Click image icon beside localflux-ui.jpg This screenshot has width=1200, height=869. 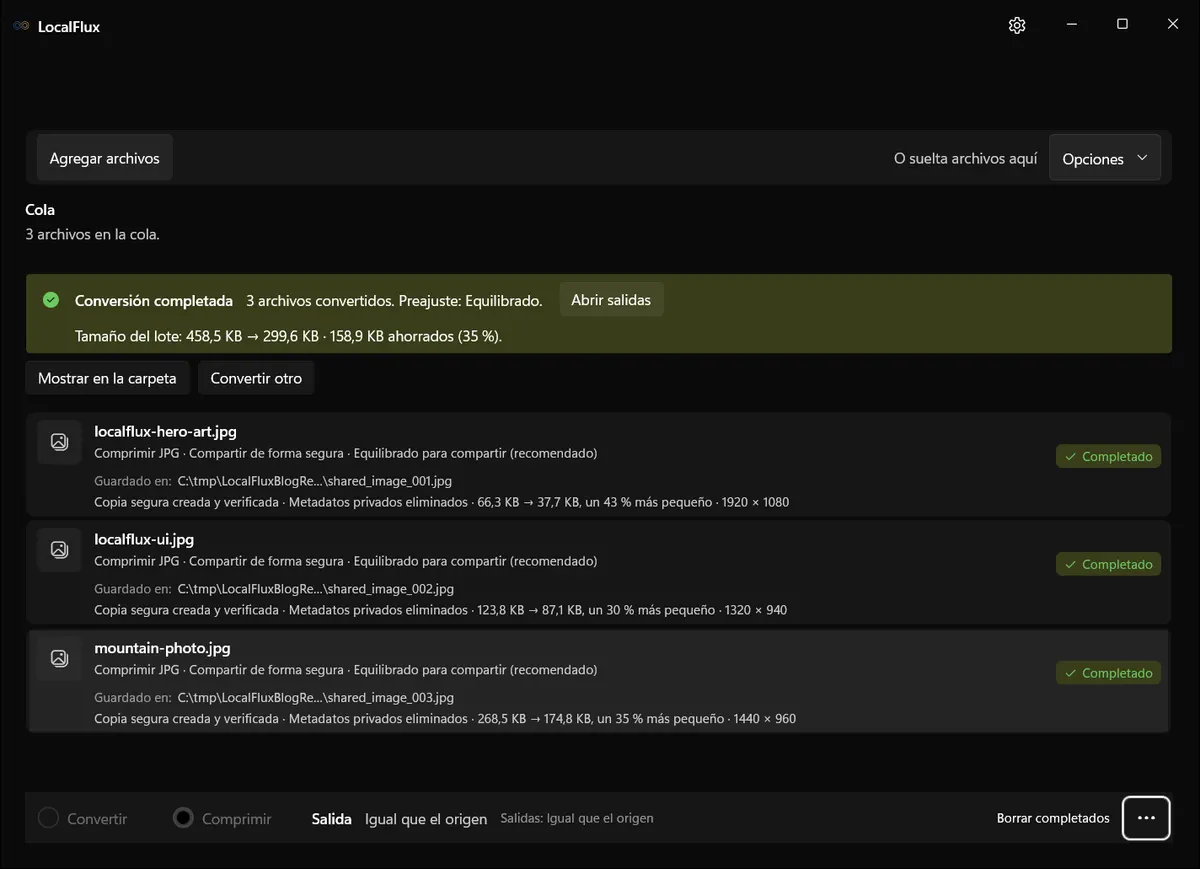coord(59,549)
